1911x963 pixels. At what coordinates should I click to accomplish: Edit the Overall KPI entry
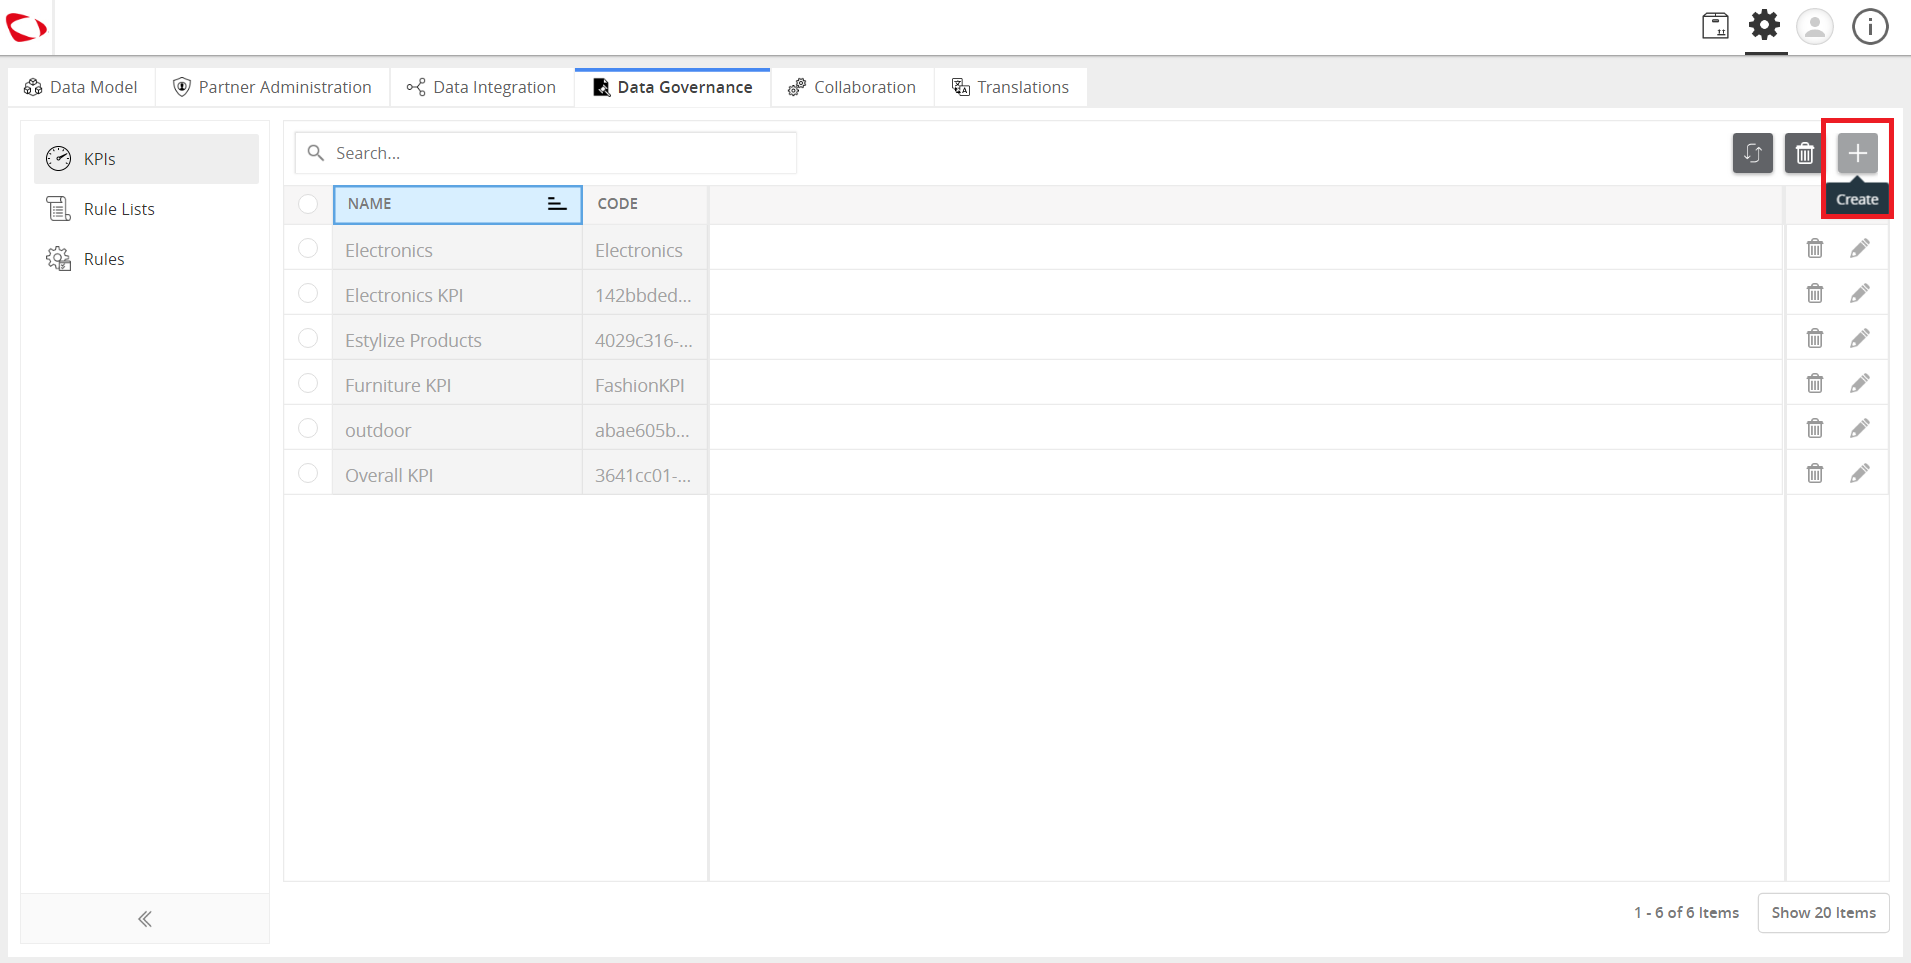(x=1859, y=473)
